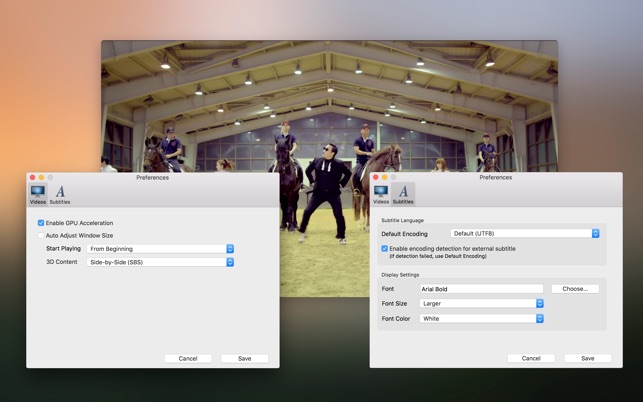The height and width of the screenshot is (402, 643).
Task: Click the Font Size label
Action: coord(394,304)
